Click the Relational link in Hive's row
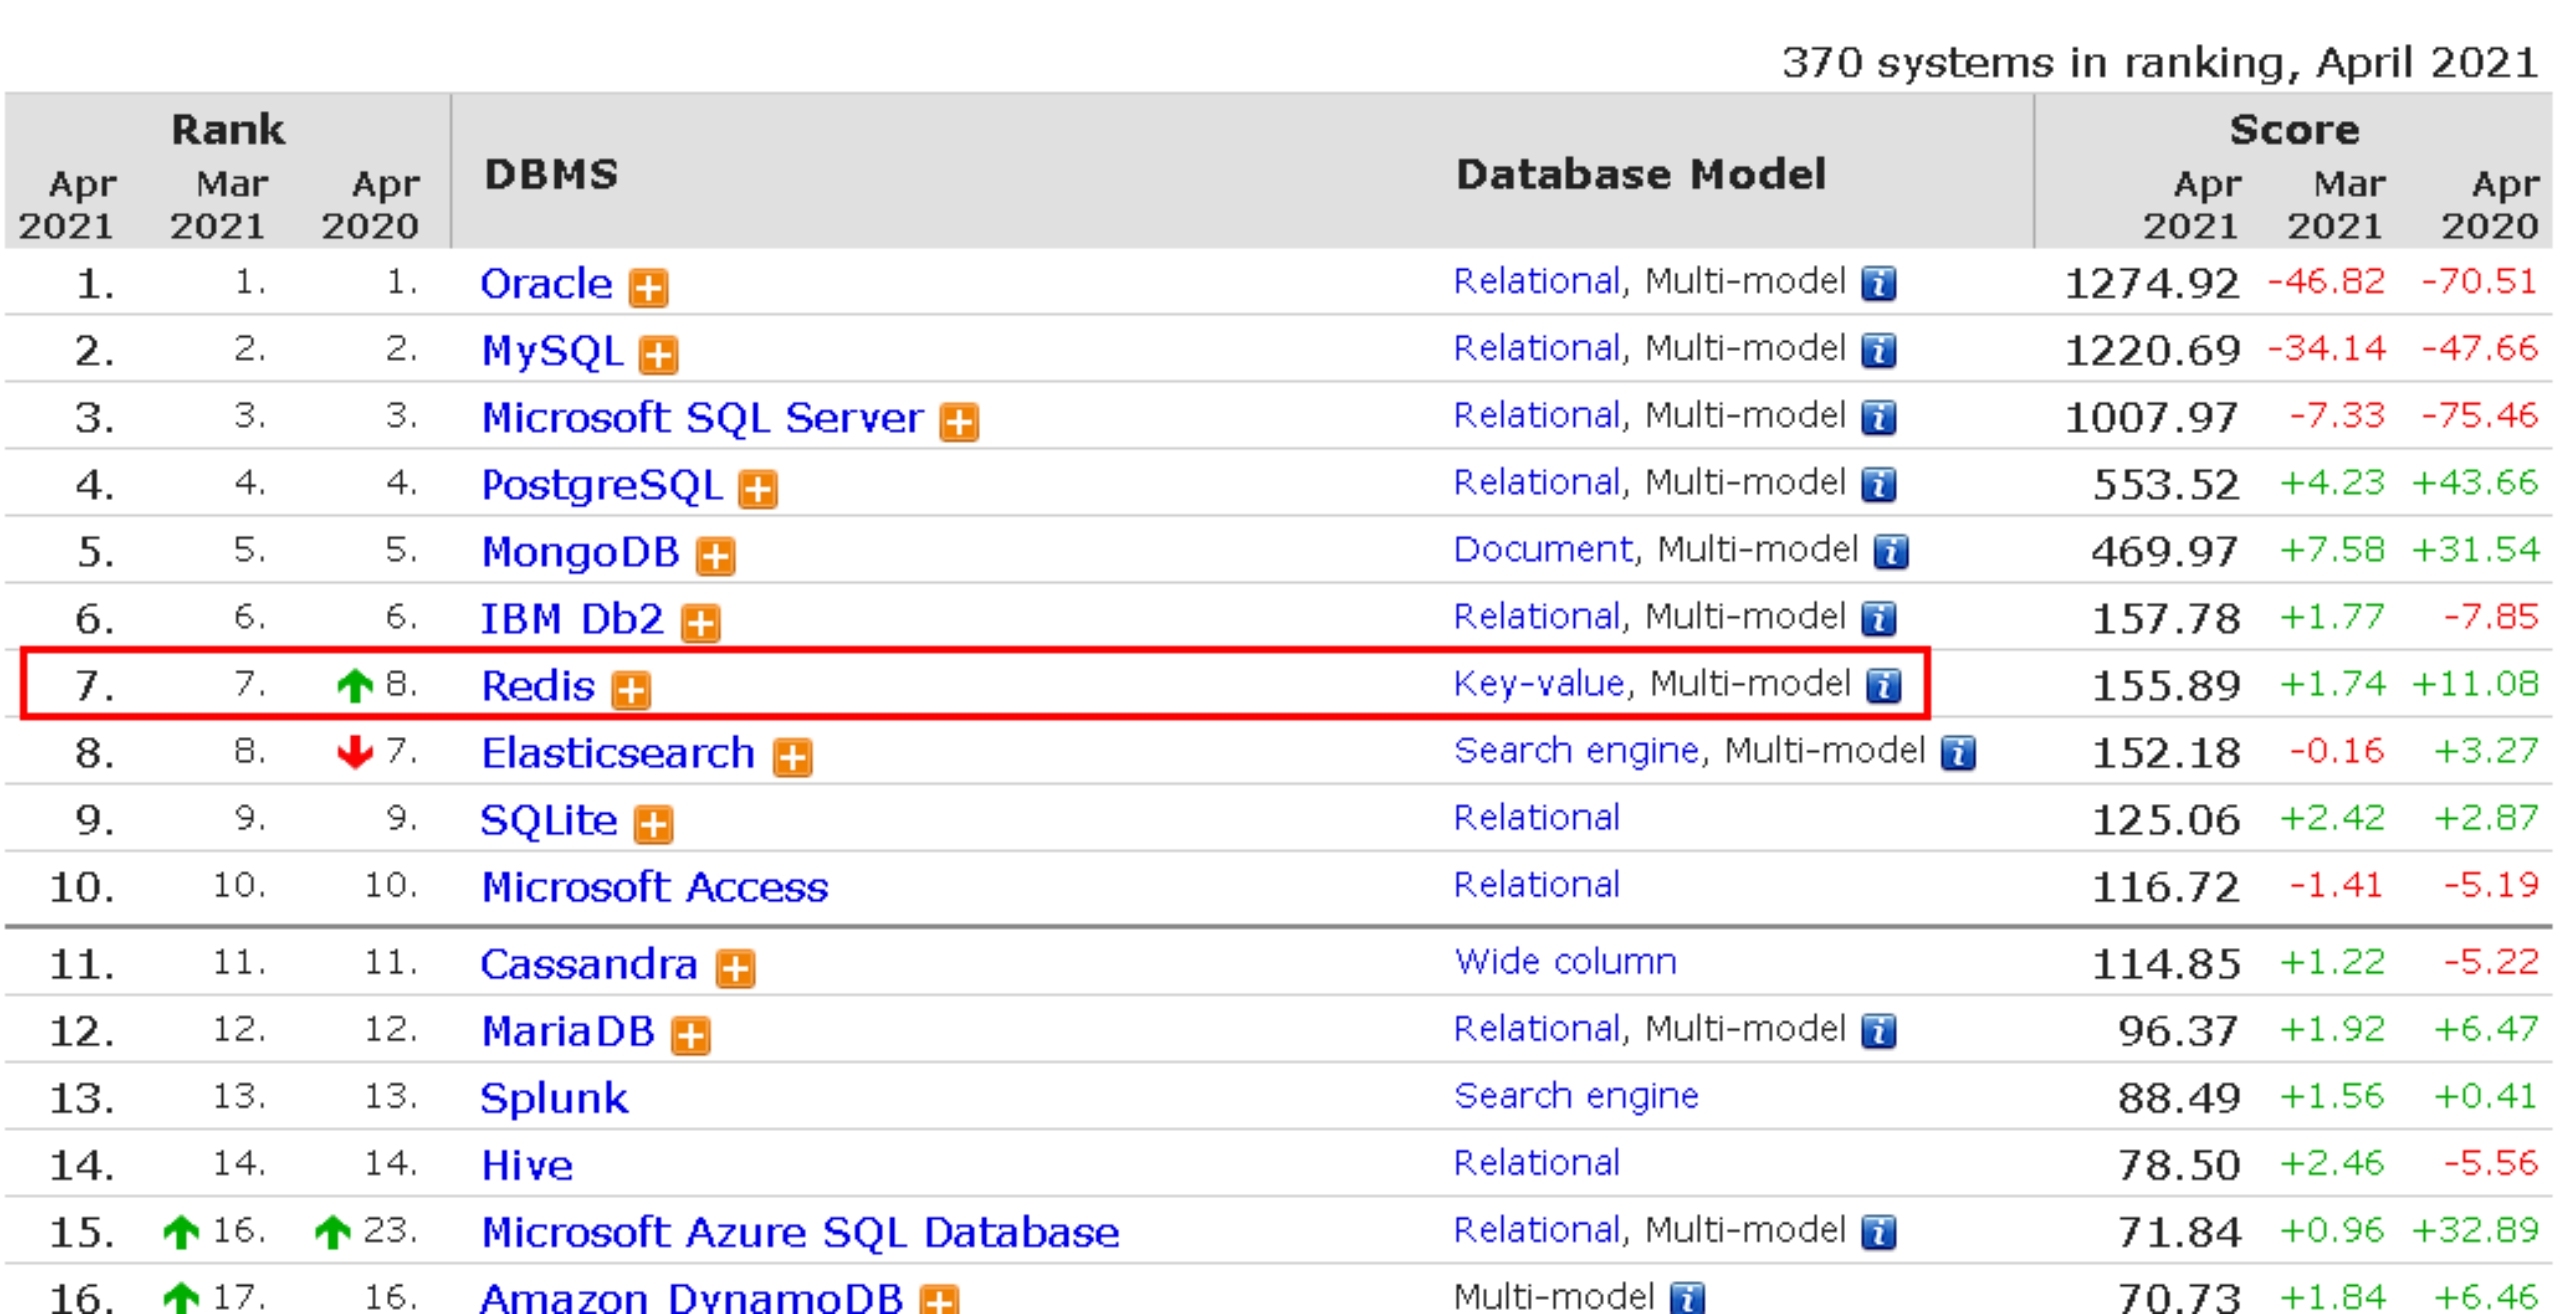The height and width of the screenshot is (1314, 2560). click(x=1537, y=1162)
